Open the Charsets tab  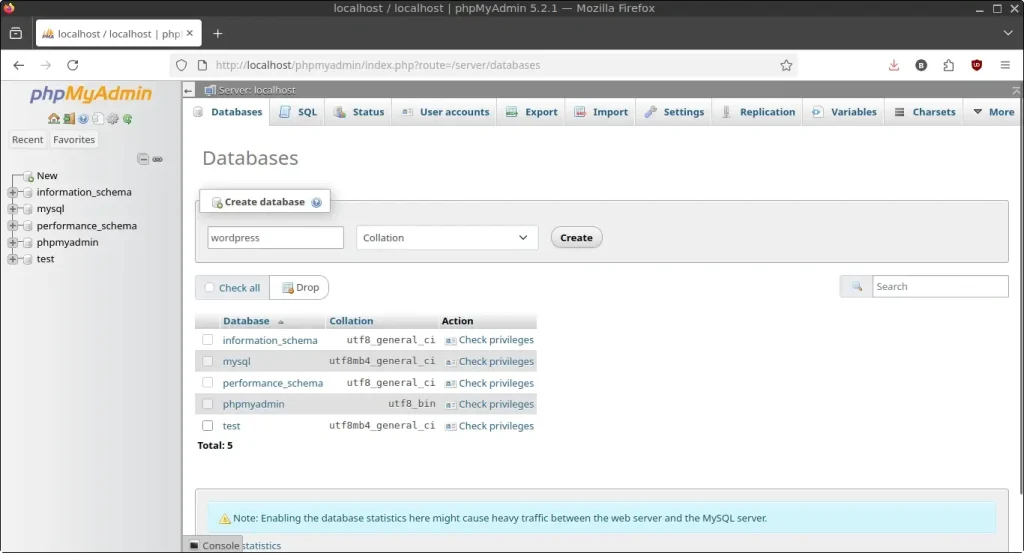pyautogui.click(x=924, y=112)
